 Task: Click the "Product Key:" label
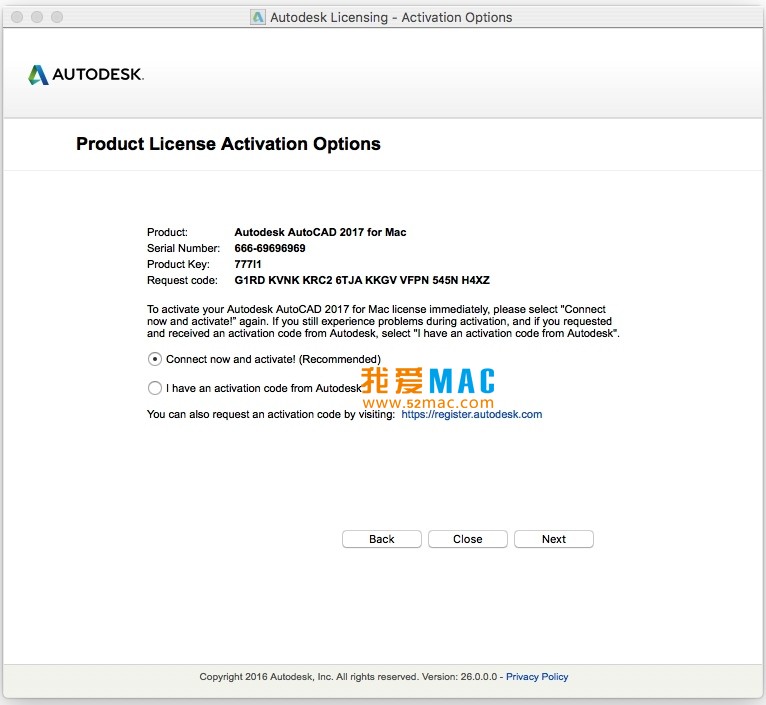click(x=178, y=264)
